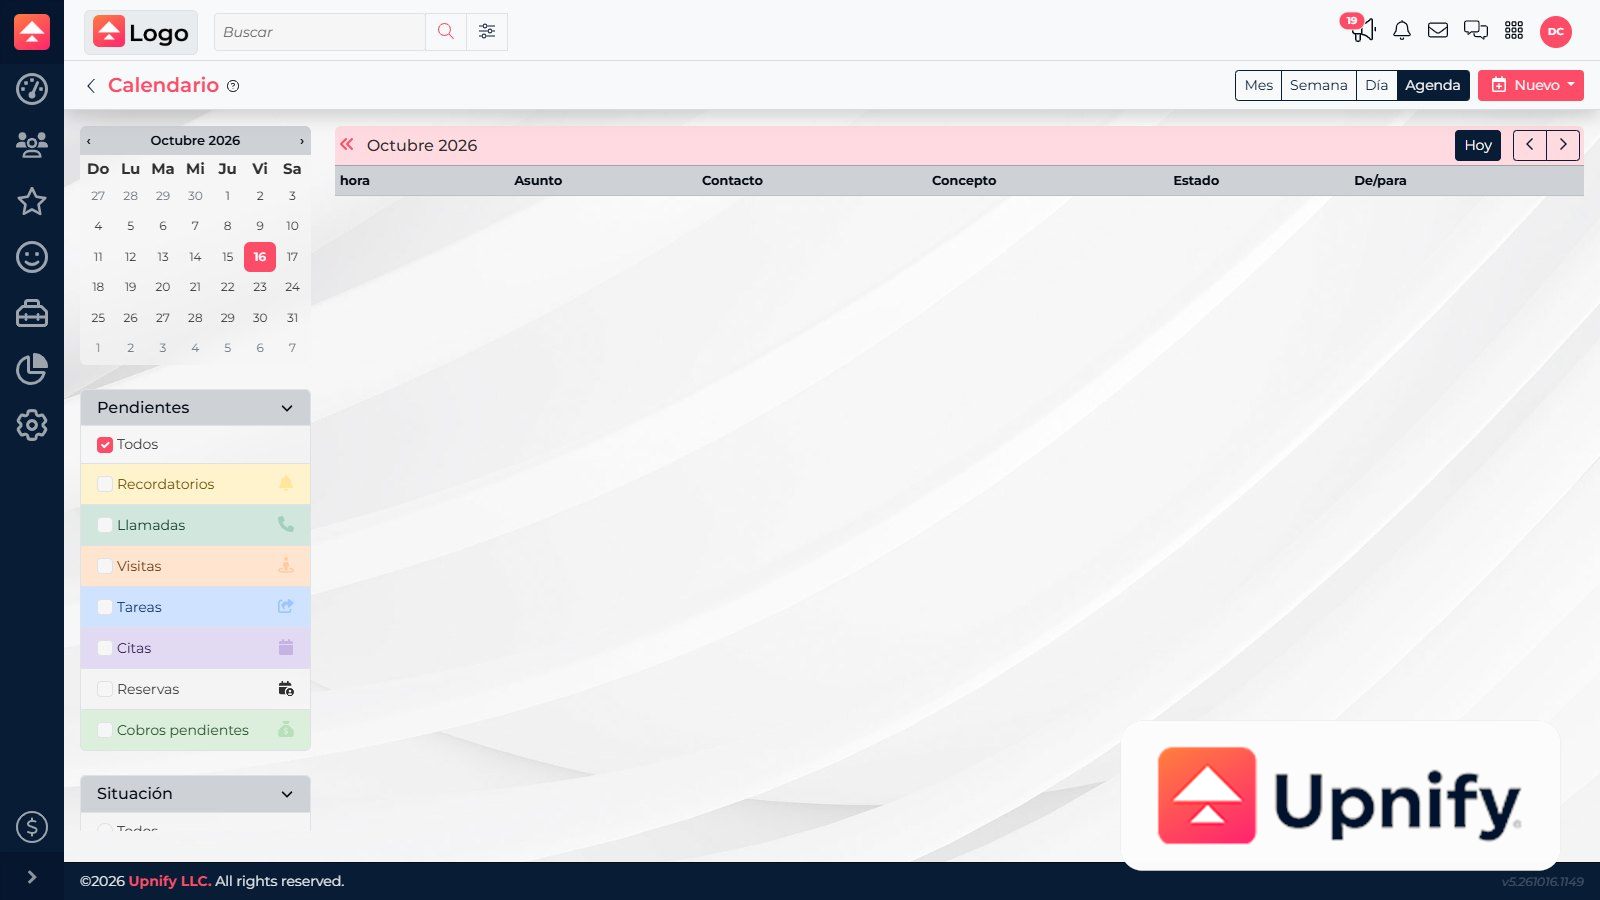
Task: Click the double chevron beside Octubre 2026
Action: click(347, 144)
